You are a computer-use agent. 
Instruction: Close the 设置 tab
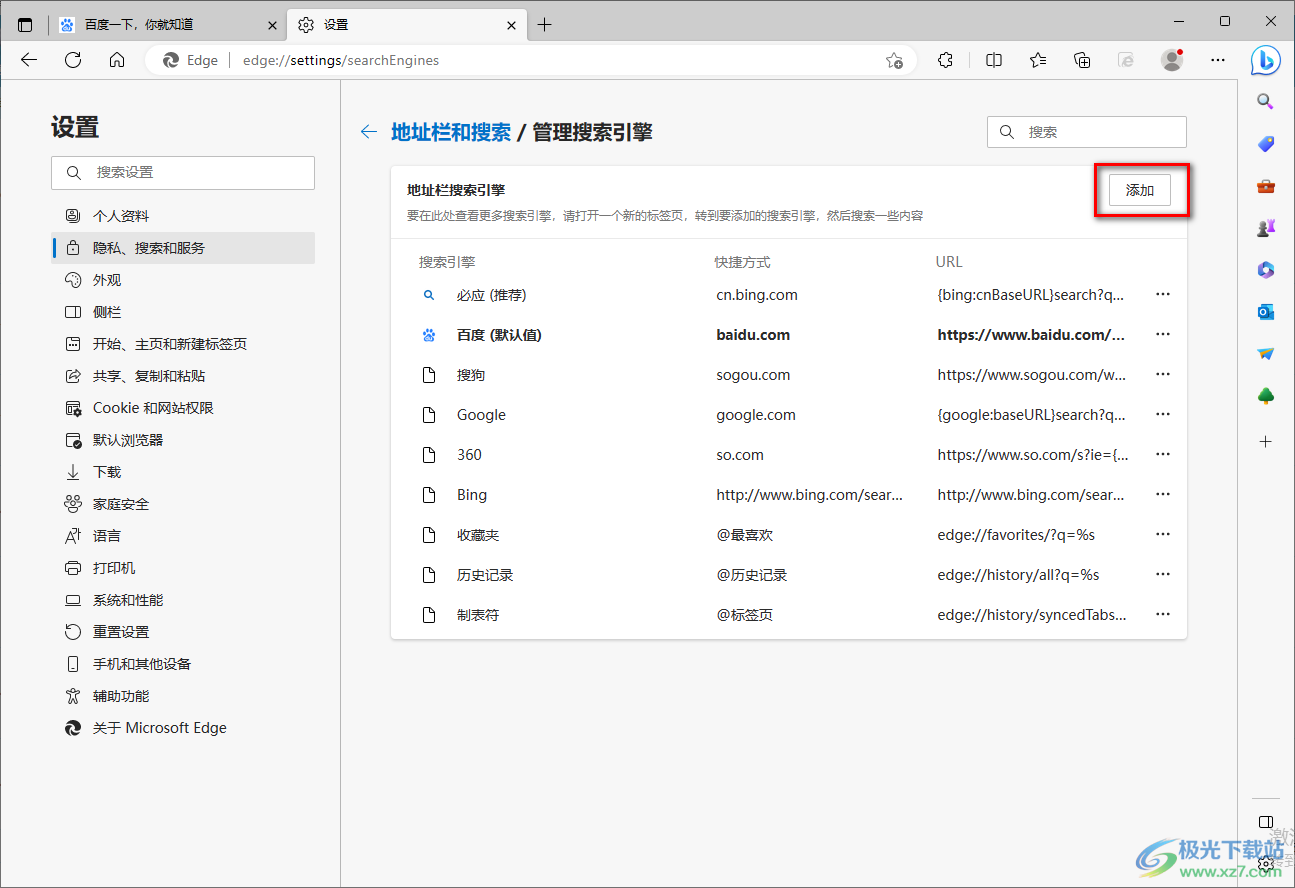[512, 25]
